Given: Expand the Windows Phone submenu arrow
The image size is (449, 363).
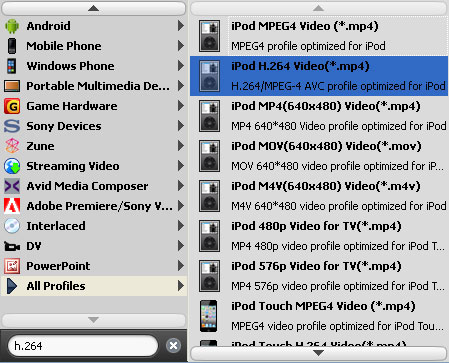Looking at the screenshot, I should (181, 66).
